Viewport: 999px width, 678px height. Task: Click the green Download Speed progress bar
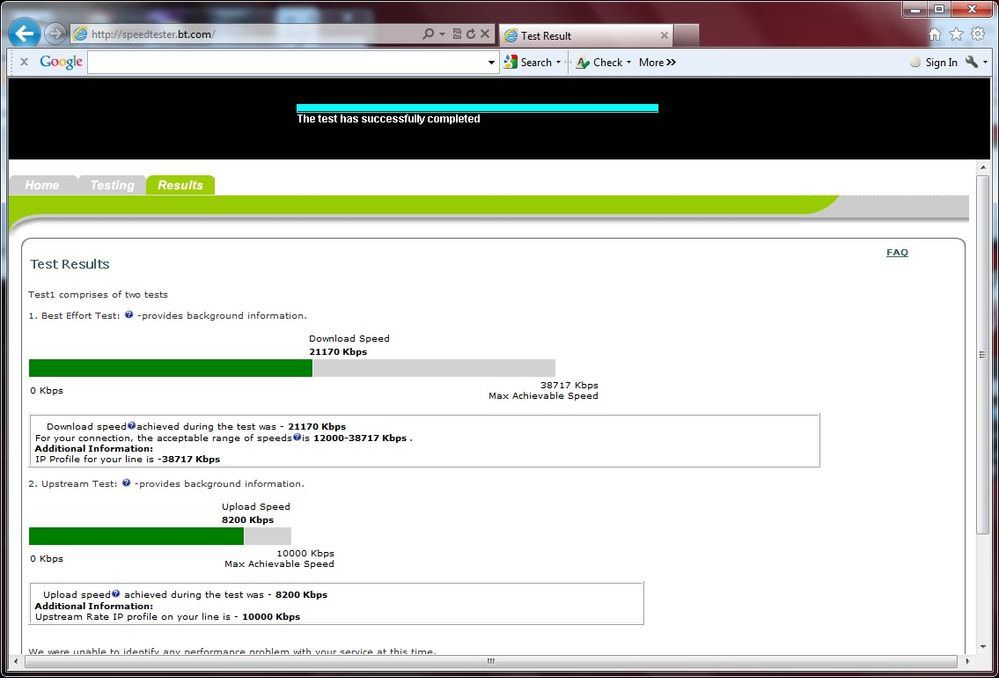[x=170, y=368]
